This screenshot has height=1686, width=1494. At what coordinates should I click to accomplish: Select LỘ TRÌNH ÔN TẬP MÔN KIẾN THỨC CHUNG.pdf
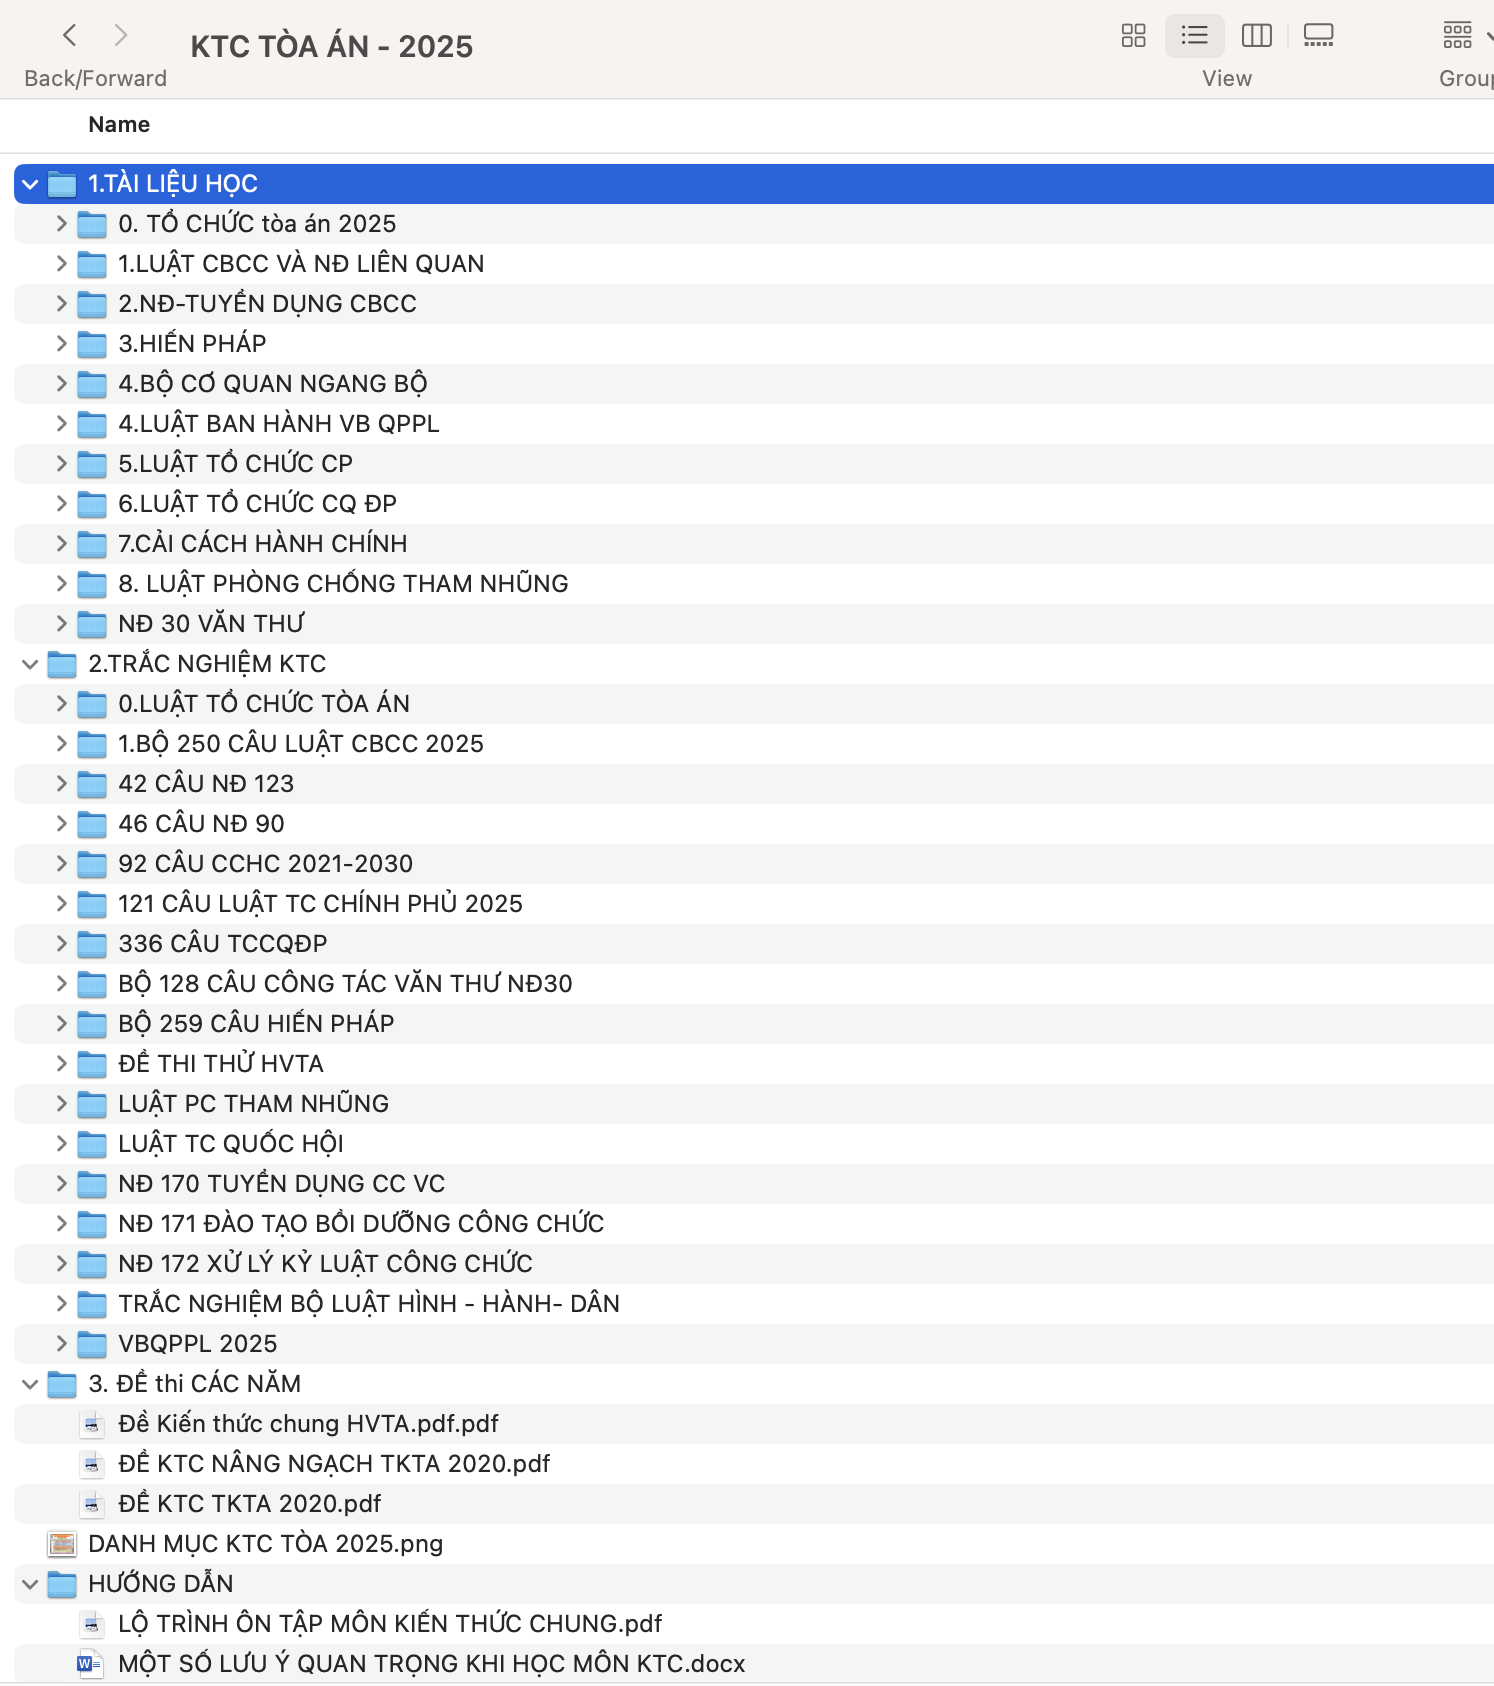point(389,1624)
